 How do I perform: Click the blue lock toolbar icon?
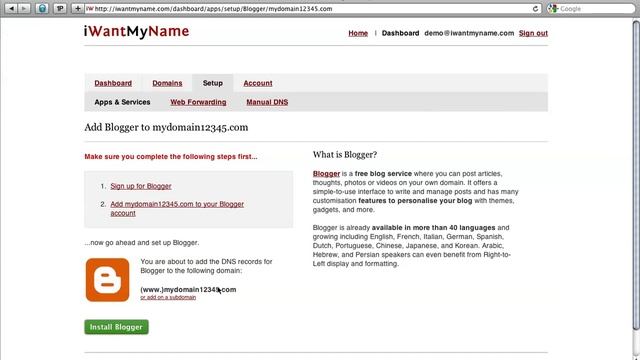[x=42, y=8]
